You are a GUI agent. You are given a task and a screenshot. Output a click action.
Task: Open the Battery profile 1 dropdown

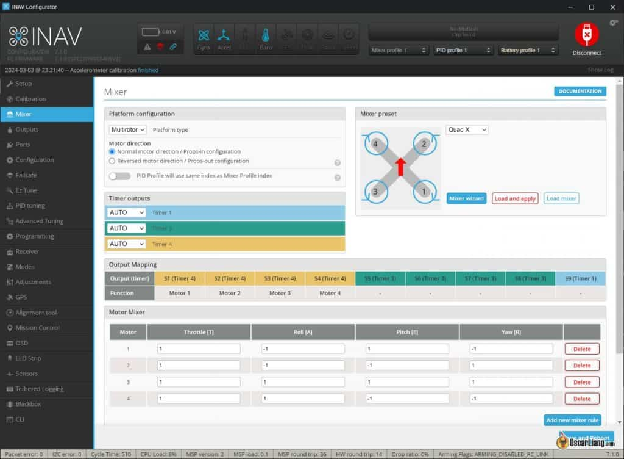tap(528, 50)
